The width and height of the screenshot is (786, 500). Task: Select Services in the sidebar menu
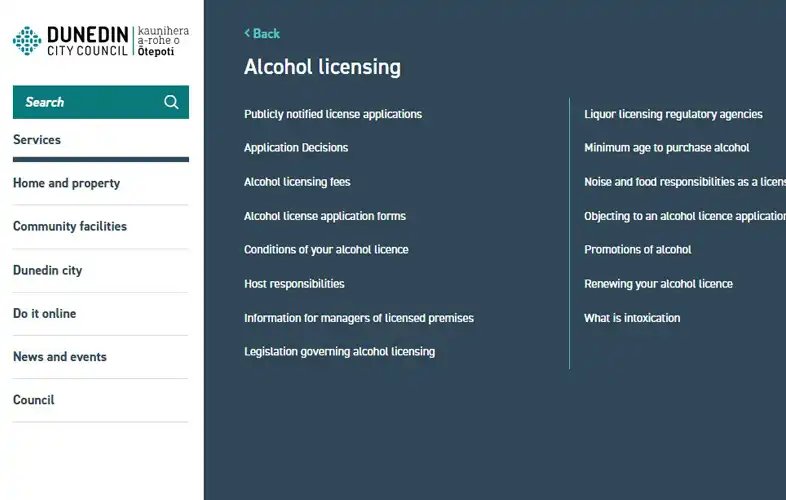(x=37, y=140)
